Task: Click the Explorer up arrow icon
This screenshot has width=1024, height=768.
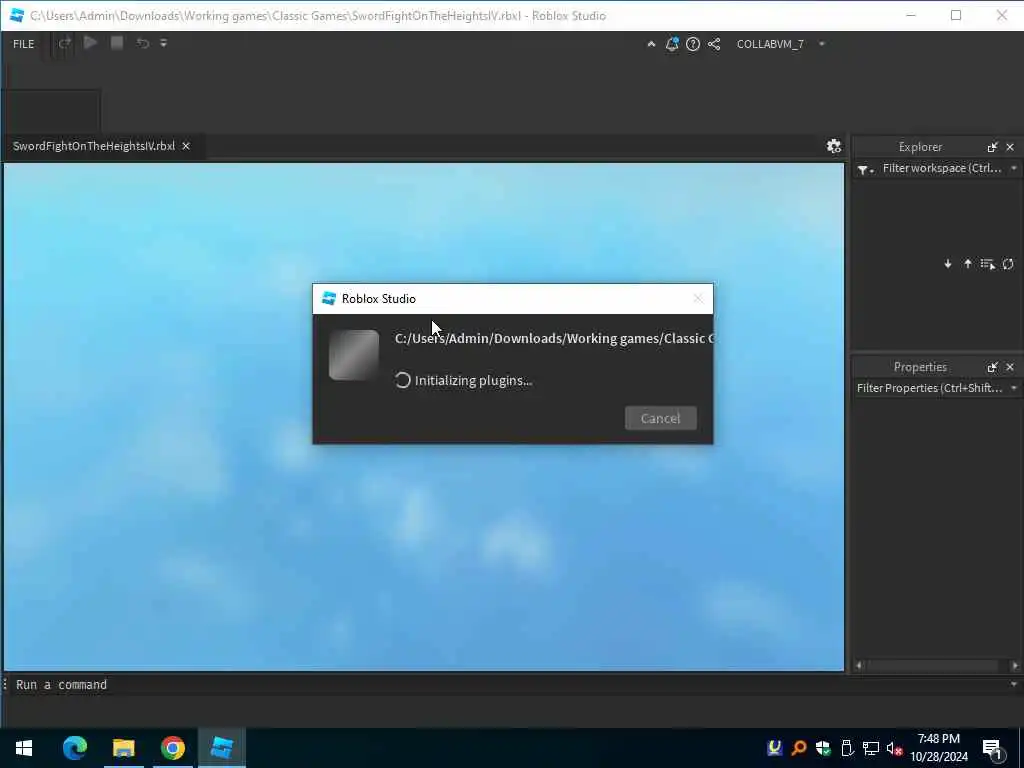Action: tap(967, 264)
